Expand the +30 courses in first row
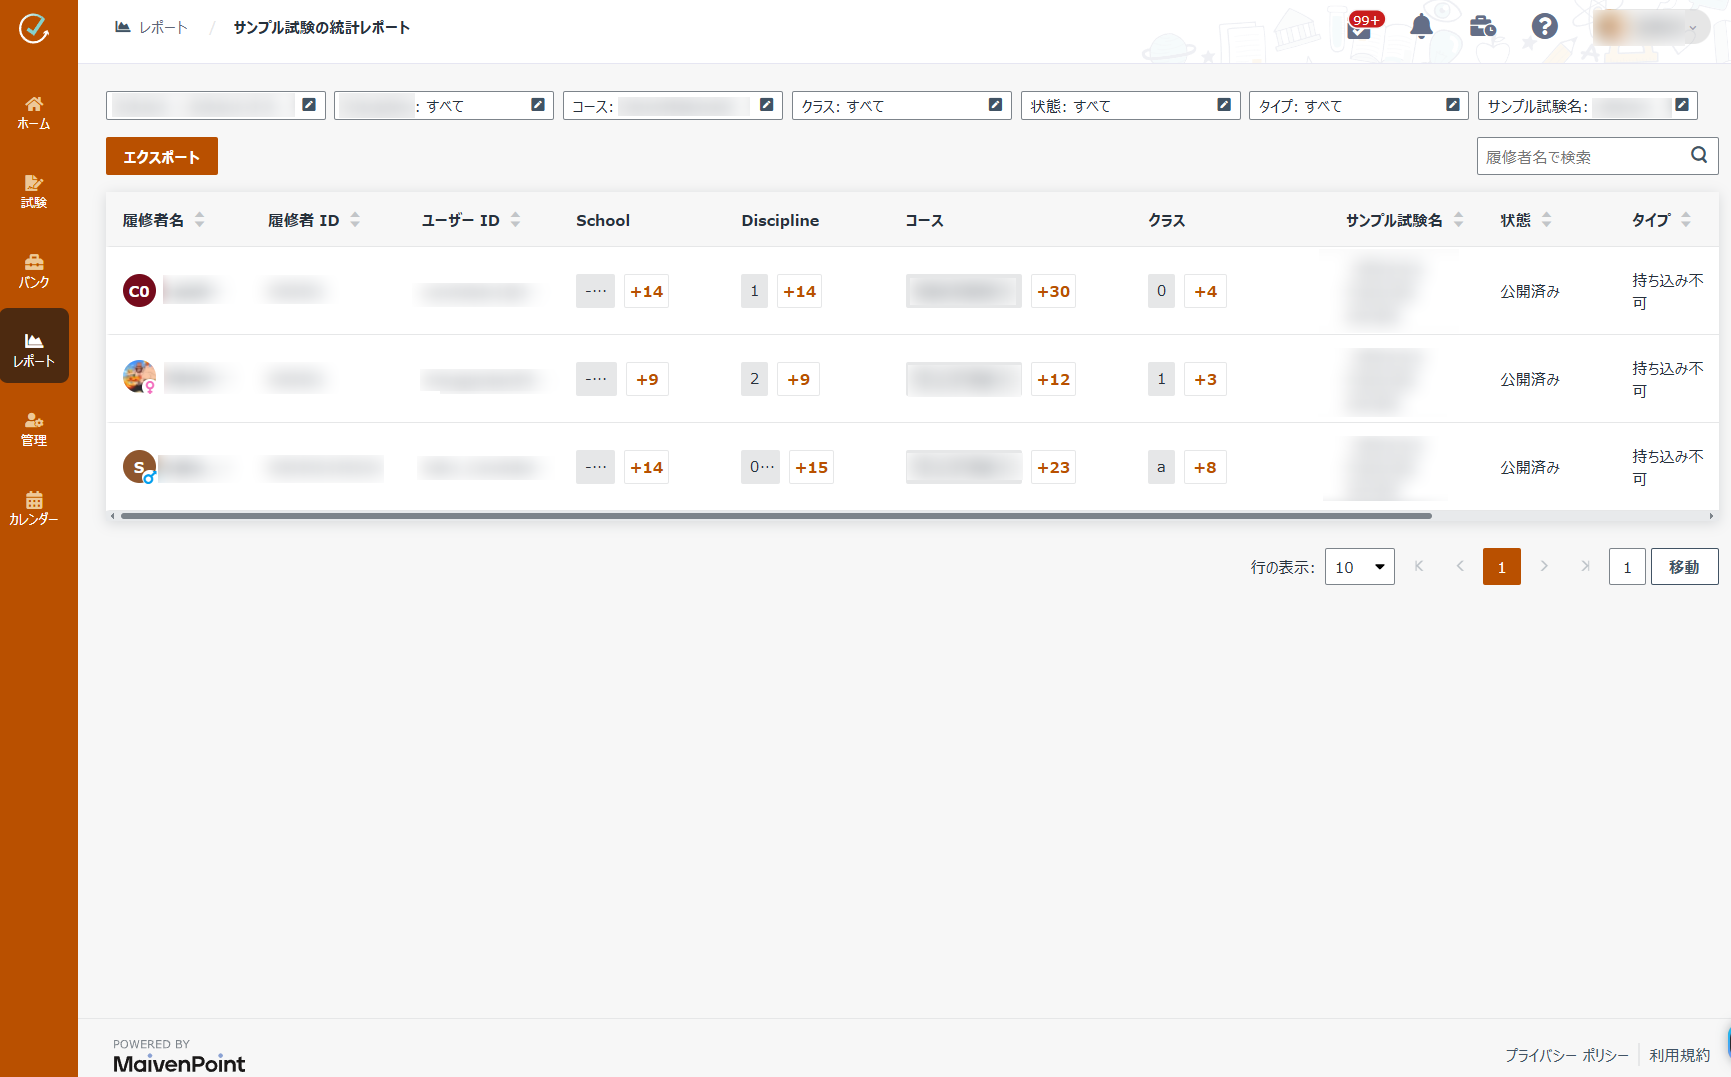The image size is (1731, 1077). [1053, 291]
